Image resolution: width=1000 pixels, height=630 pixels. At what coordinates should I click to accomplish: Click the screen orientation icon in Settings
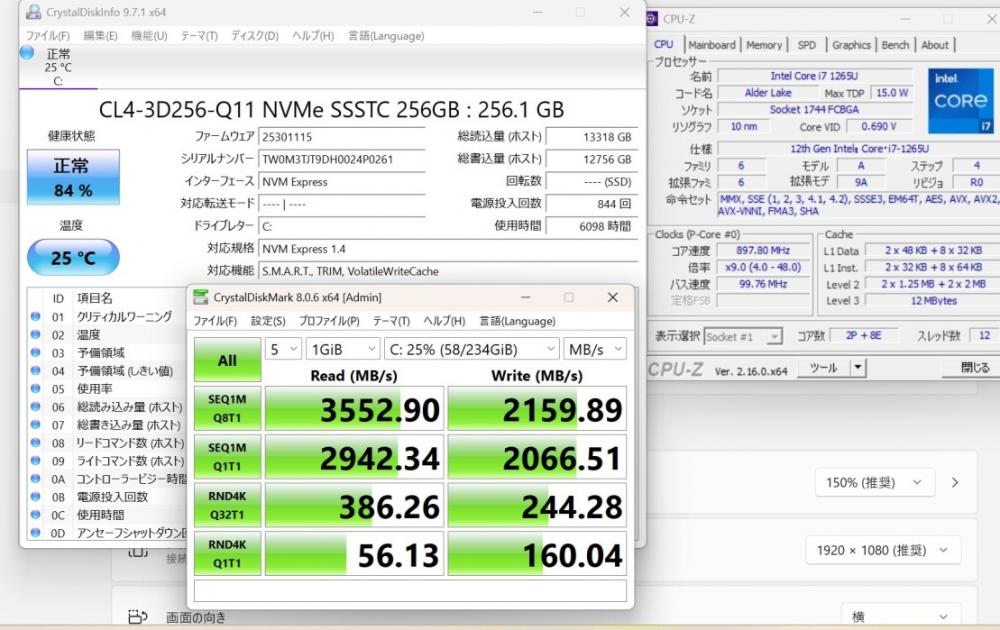[137, 617]
